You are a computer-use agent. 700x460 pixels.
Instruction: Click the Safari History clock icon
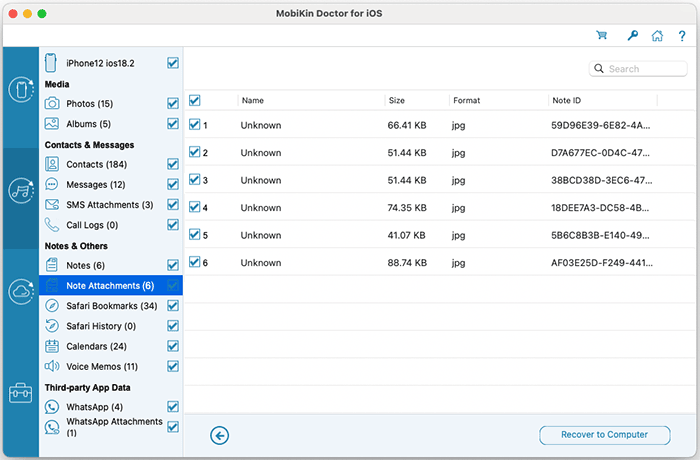[52, 326]
